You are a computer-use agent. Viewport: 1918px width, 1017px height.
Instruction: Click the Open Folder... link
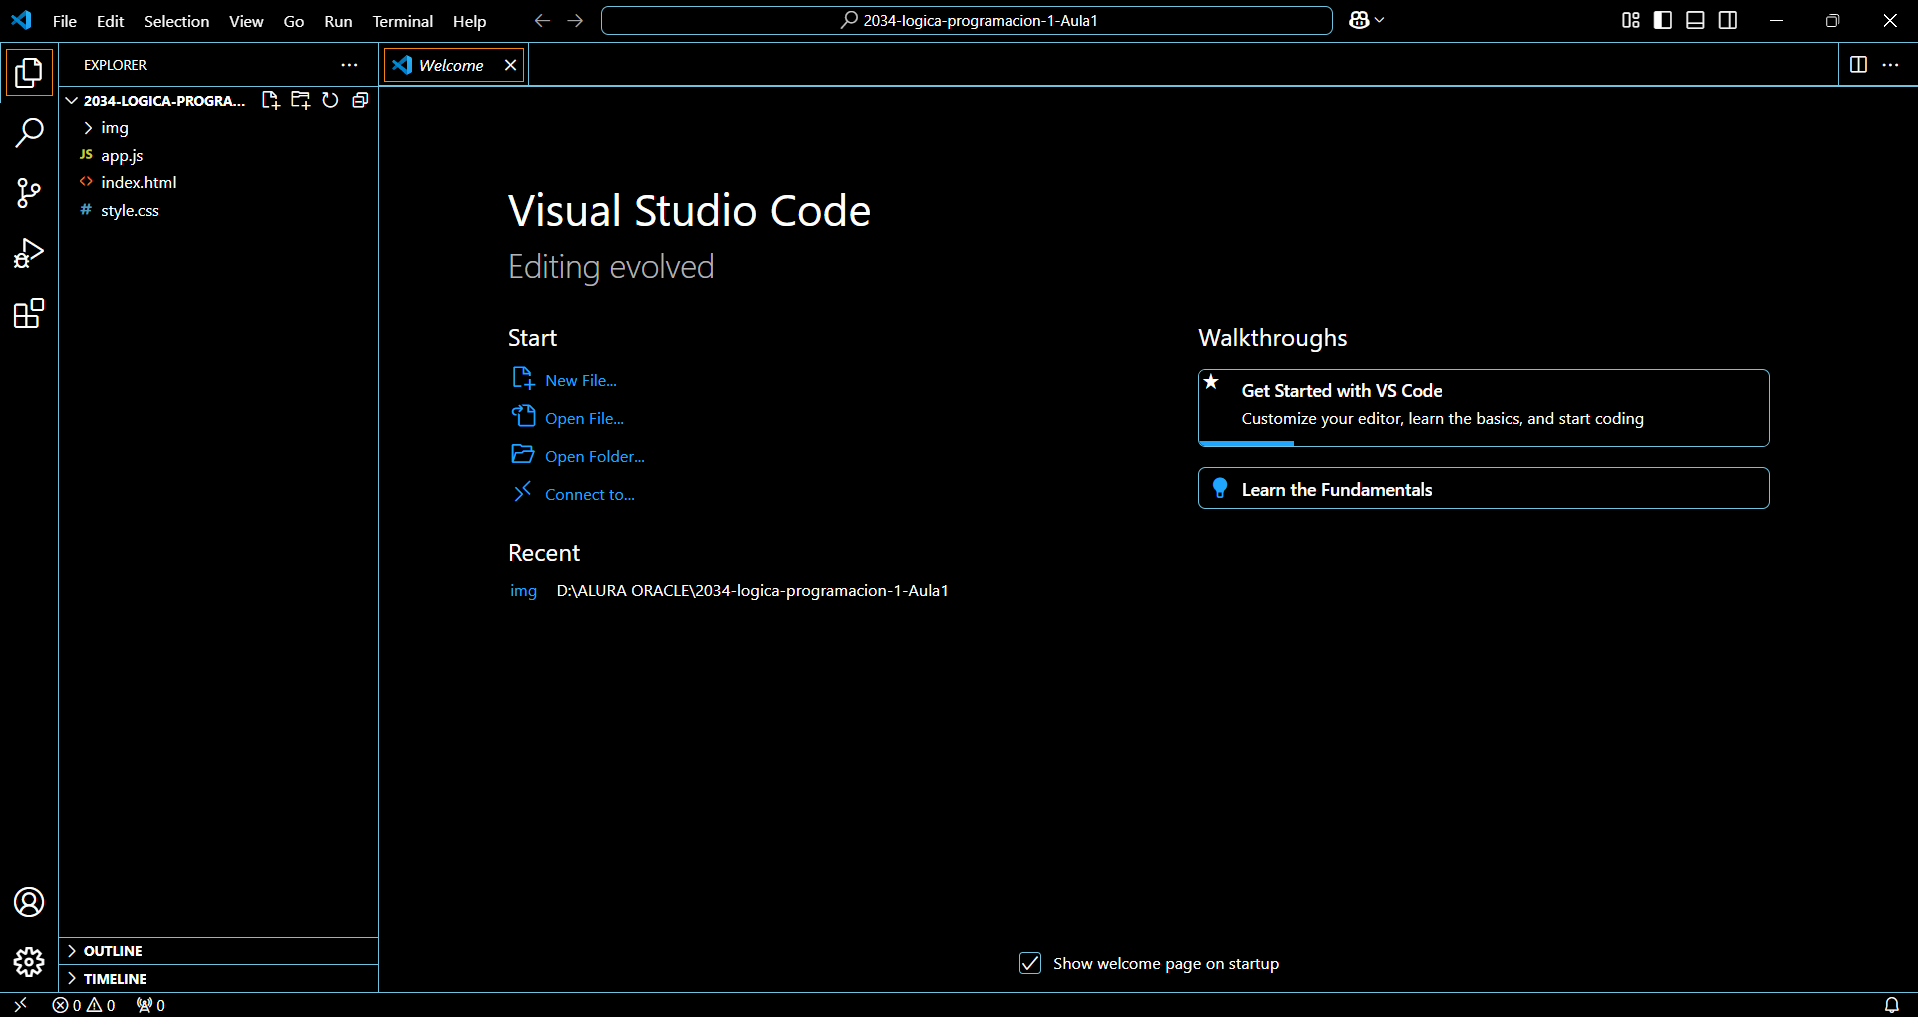click(x=578, y=456)
